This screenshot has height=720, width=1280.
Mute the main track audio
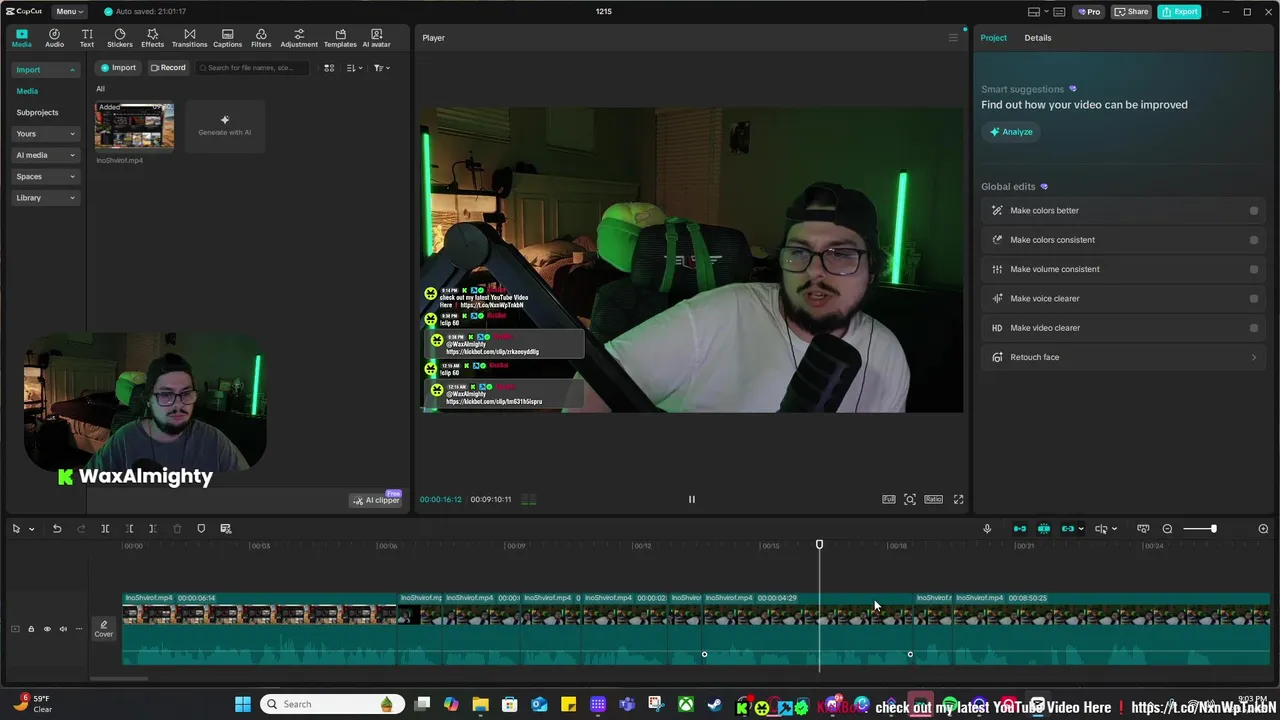pos(63,629)
